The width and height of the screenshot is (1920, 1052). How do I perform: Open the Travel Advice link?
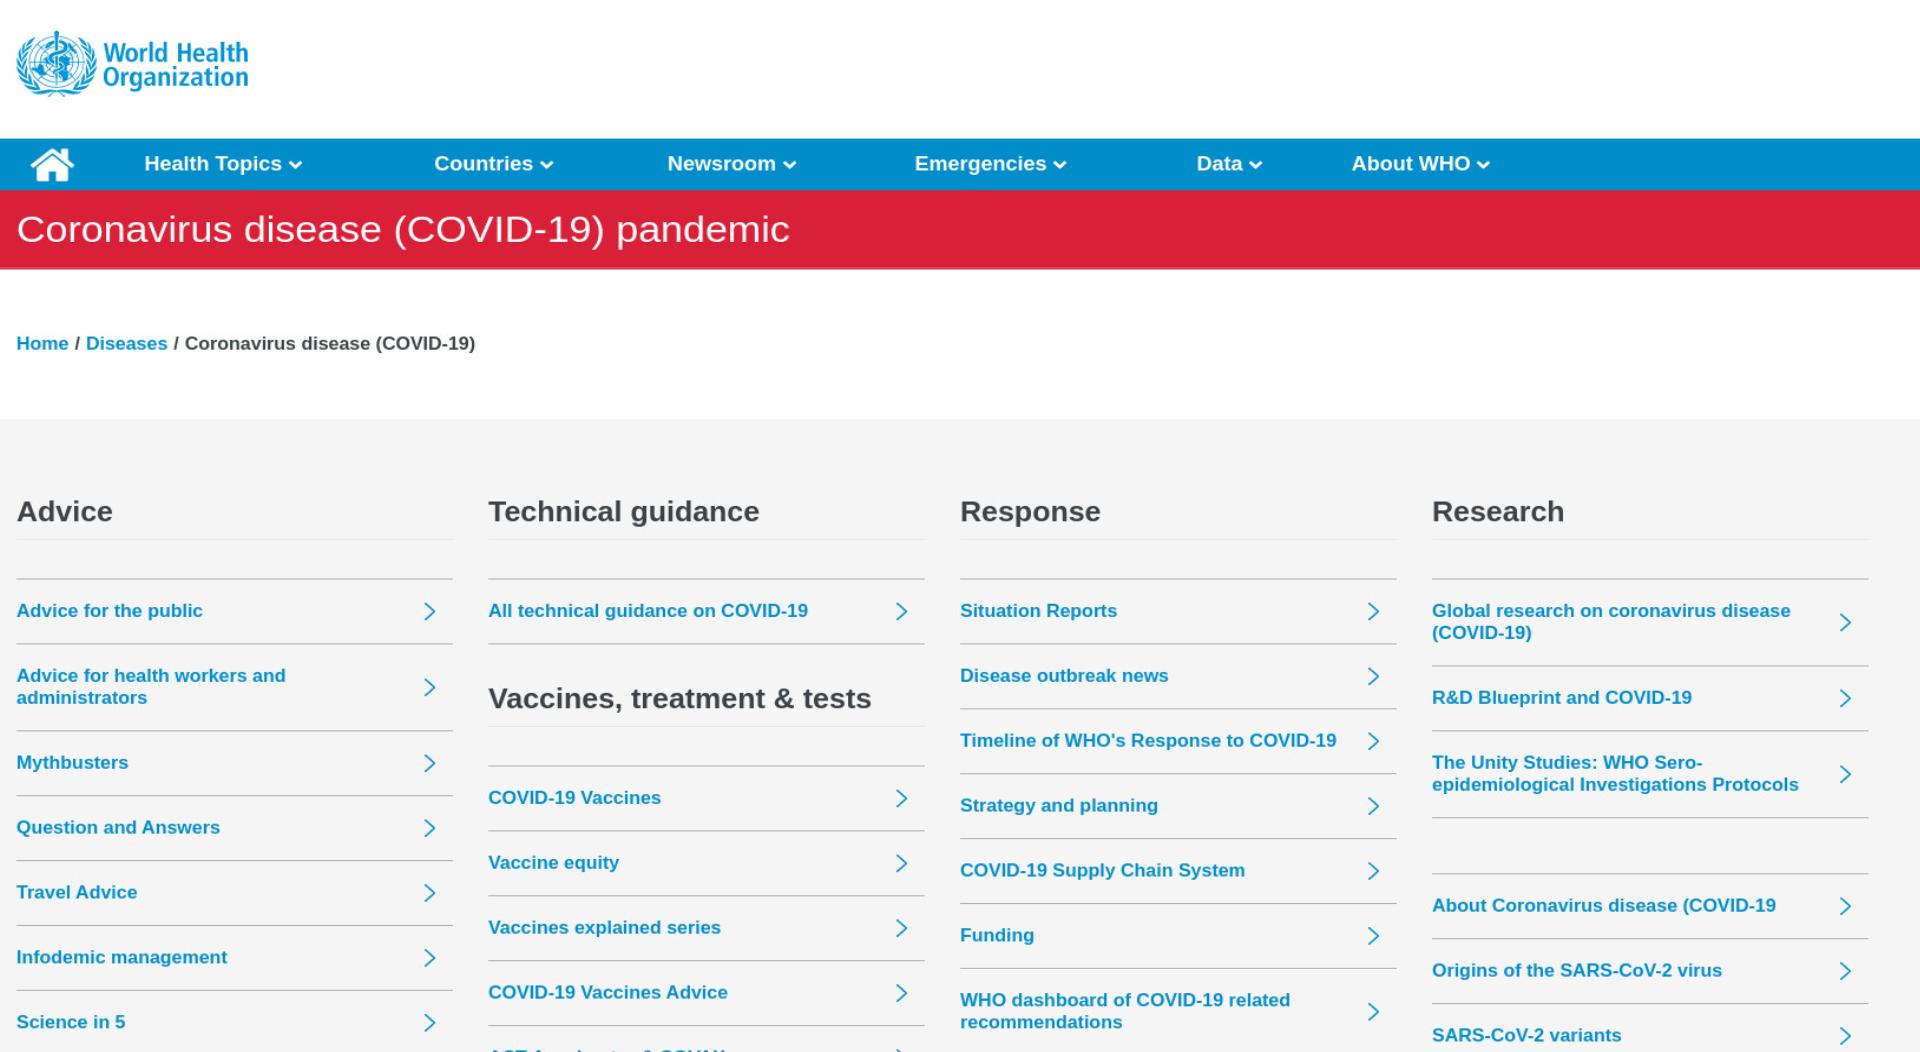(77, 893)
